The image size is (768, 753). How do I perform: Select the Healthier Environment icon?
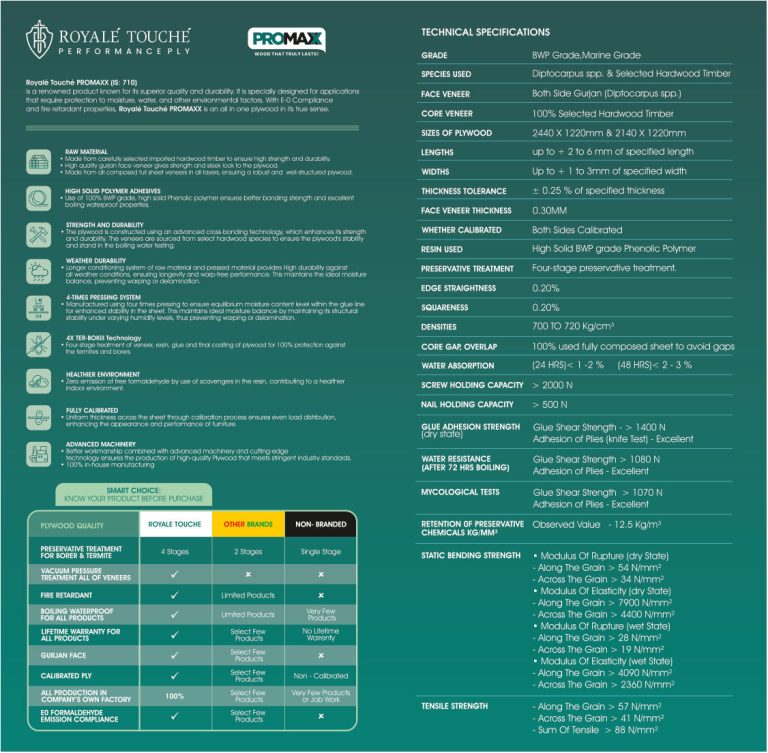(39, 381)
